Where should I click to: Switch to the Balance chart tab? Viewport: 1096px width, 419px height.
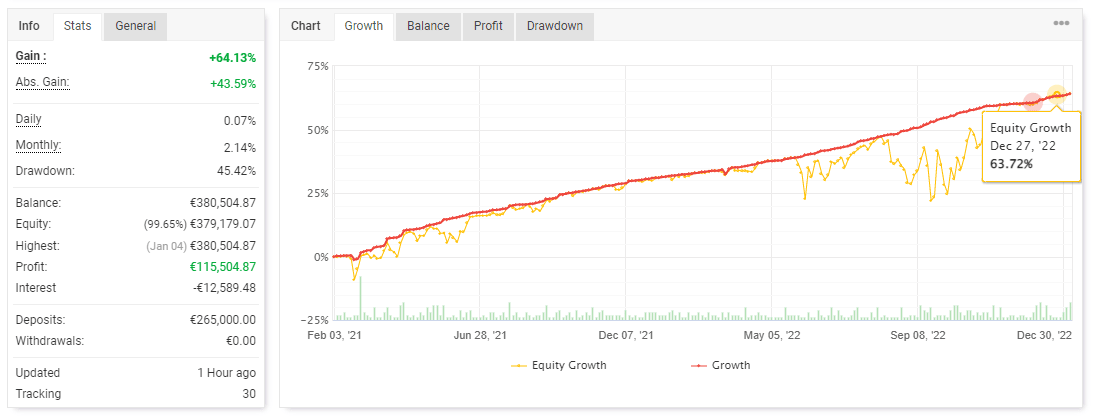click(428, 26)
